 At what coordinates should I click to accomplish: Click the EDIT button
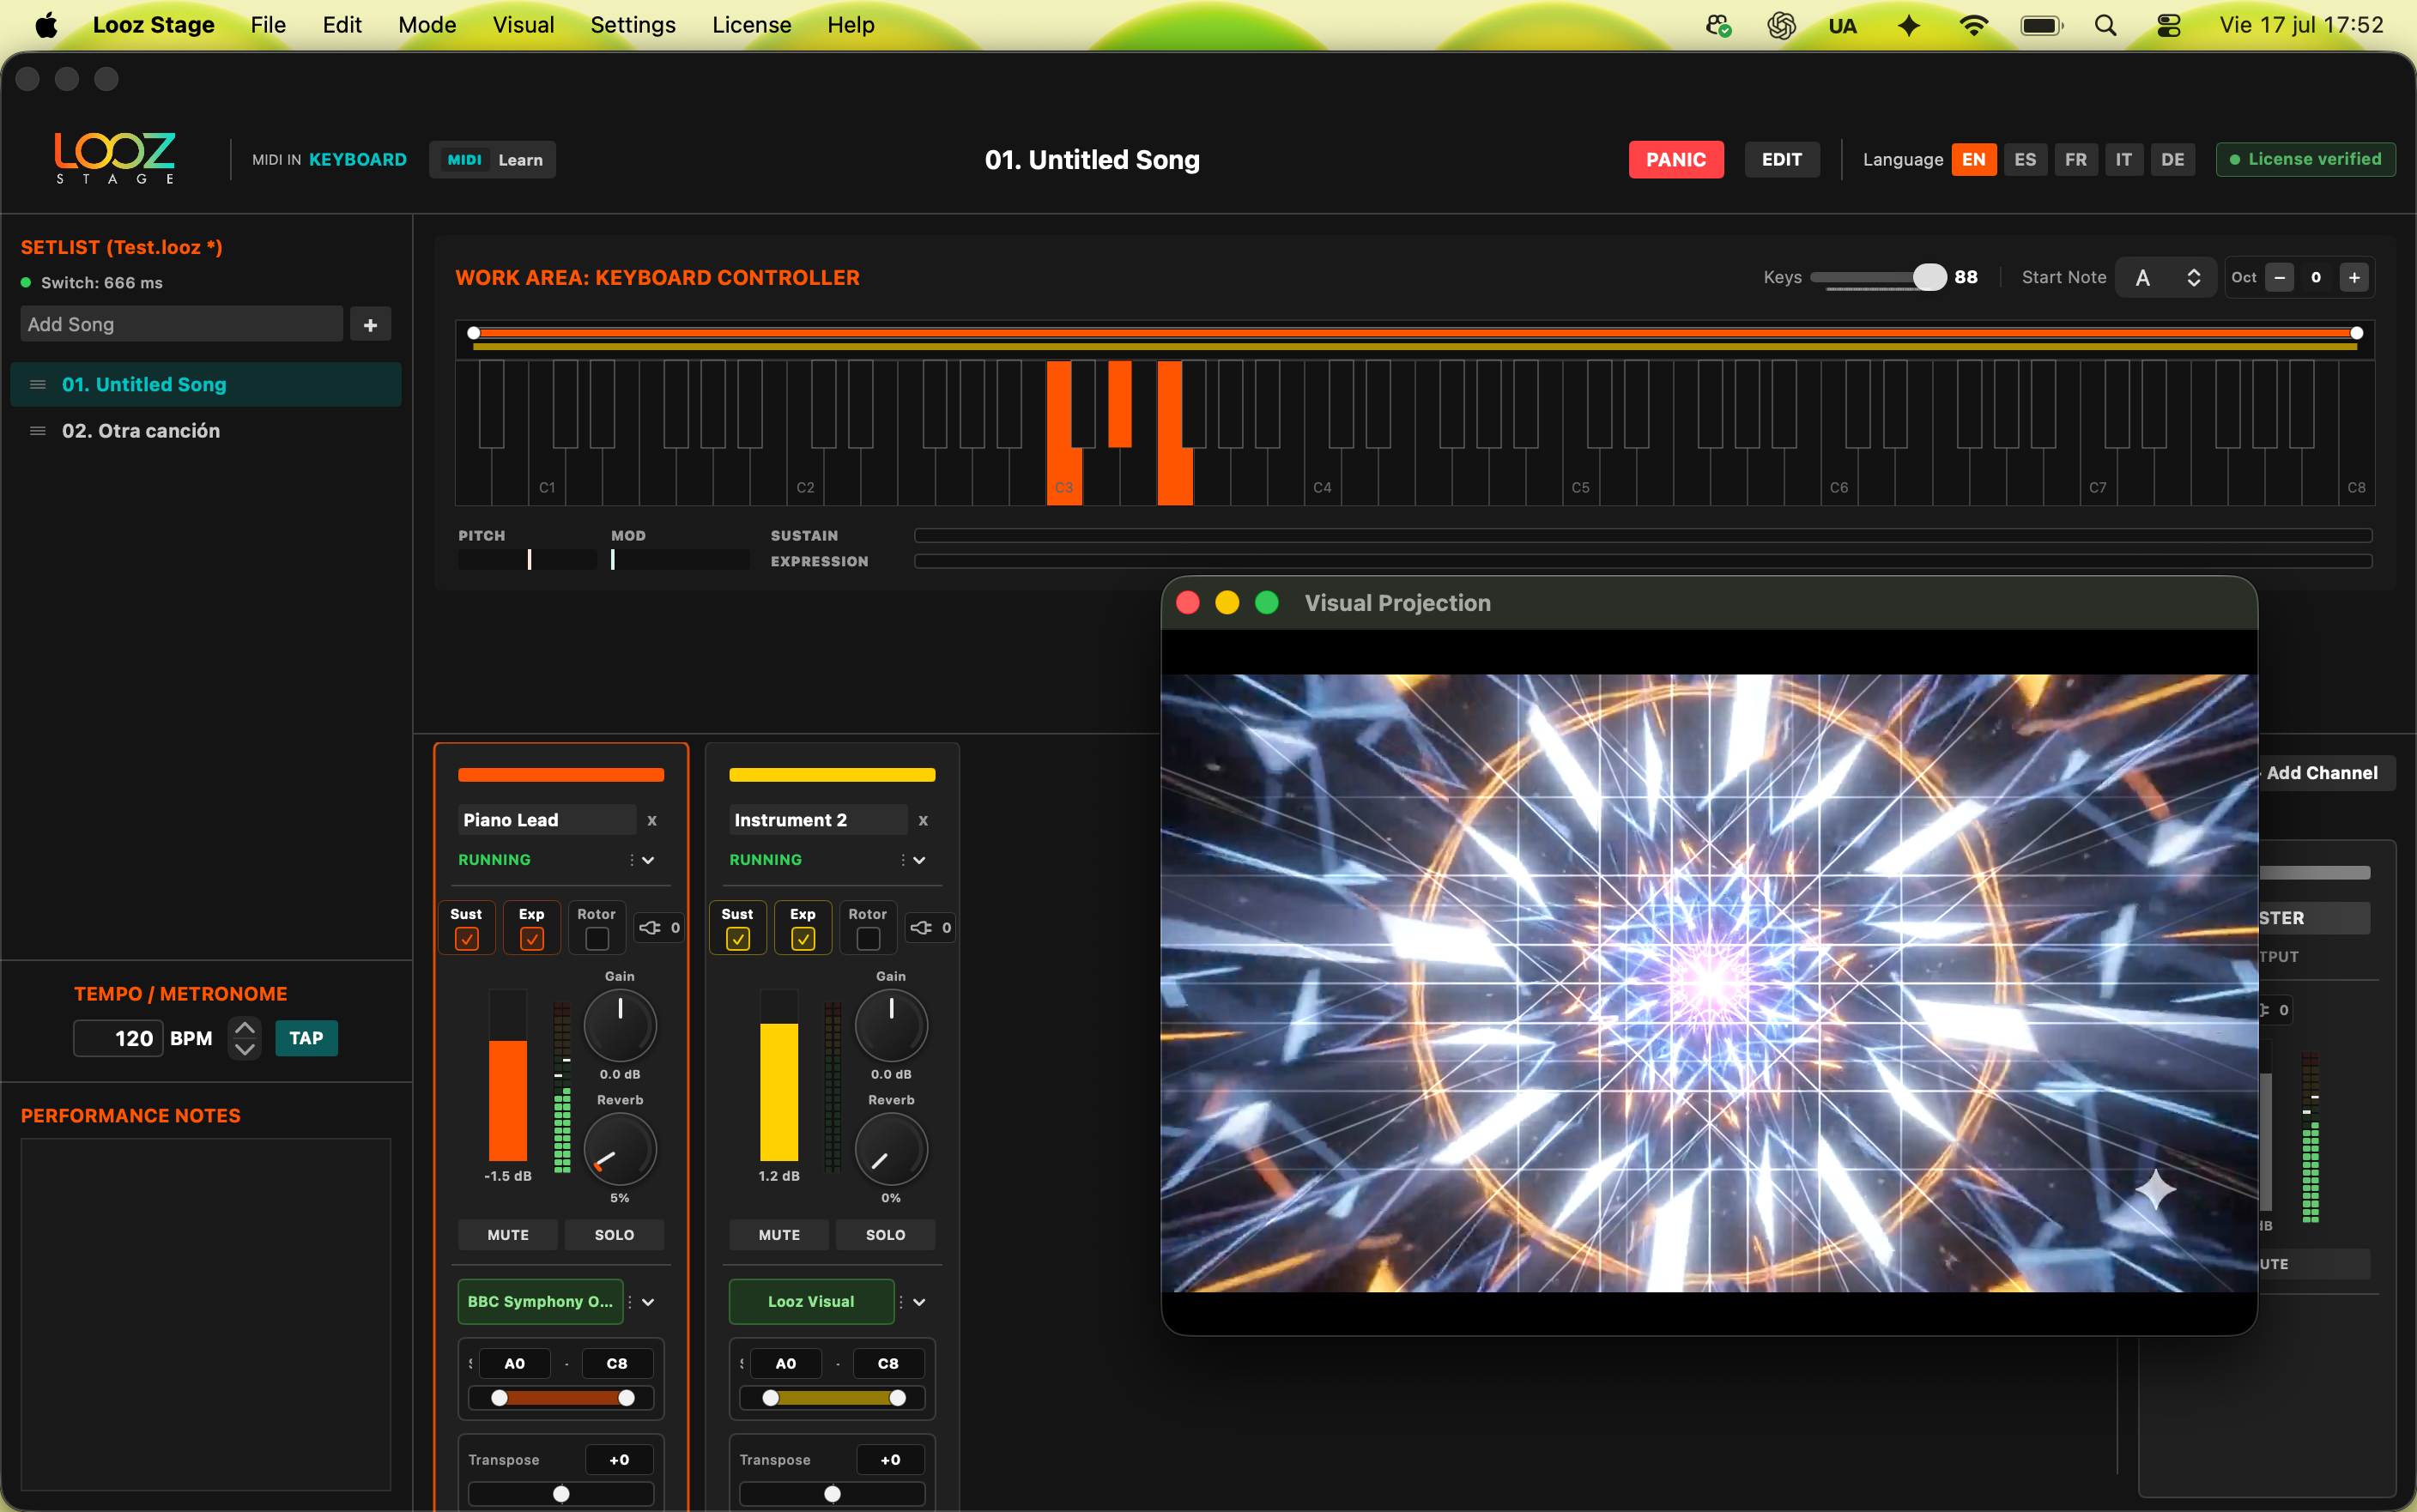1781,160
